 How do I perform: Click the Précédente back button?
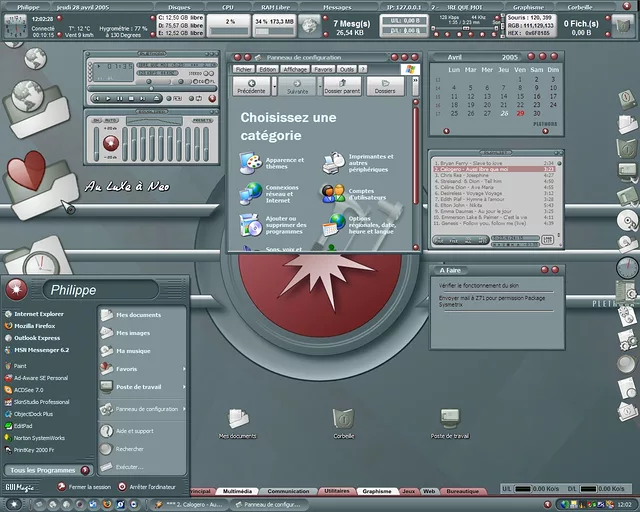[251, 87]
